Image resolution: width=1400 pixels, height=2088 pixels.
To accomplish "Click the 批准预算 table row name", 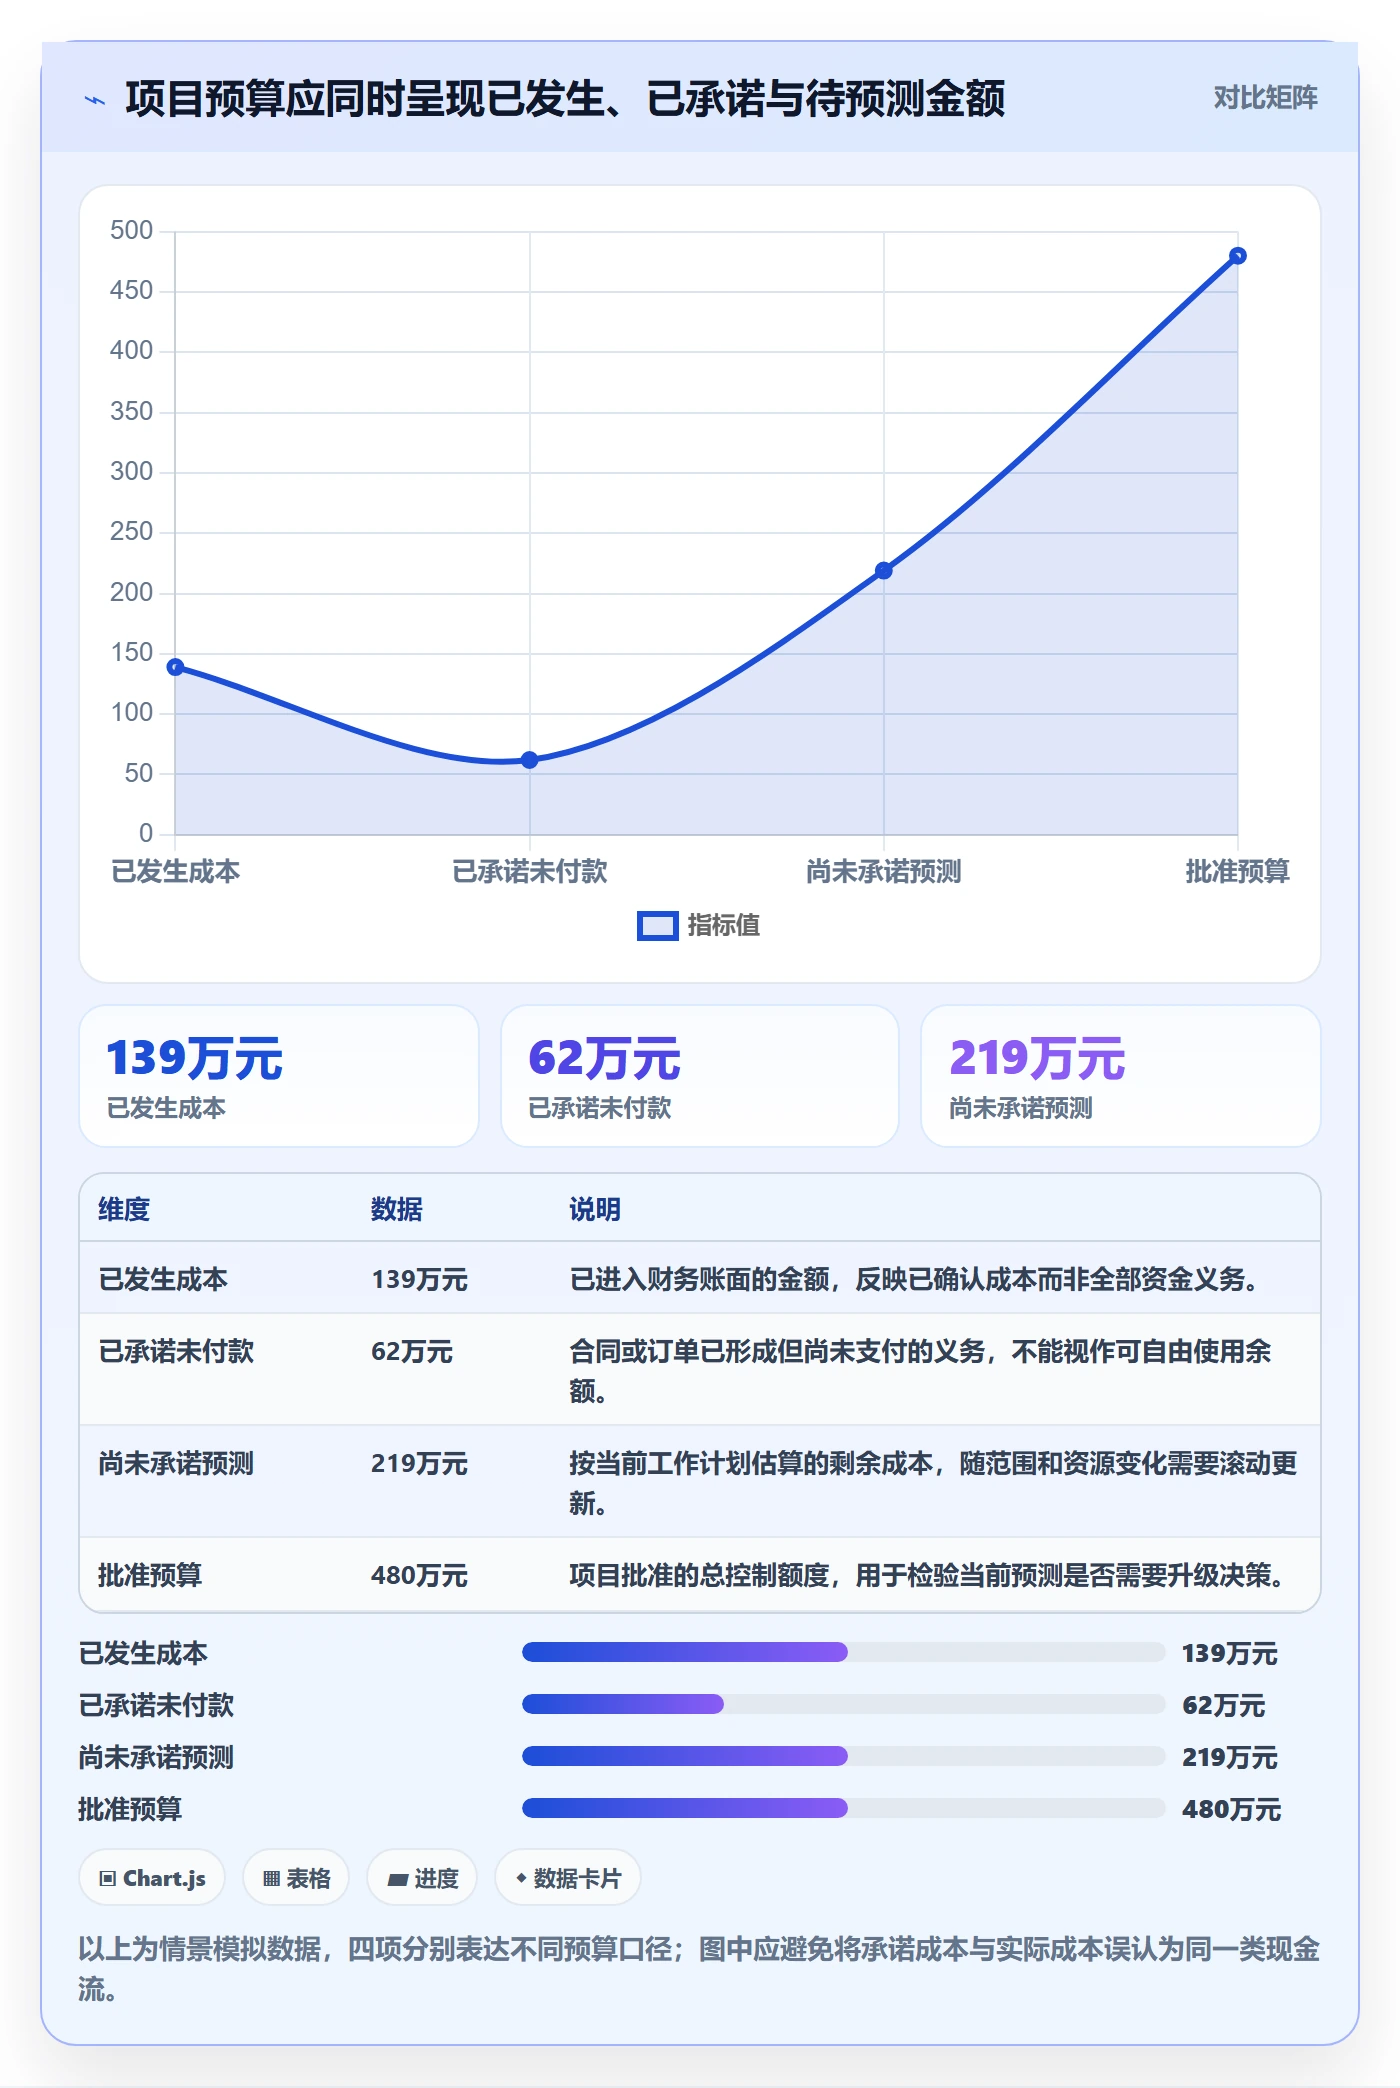I will [150, 1575].
